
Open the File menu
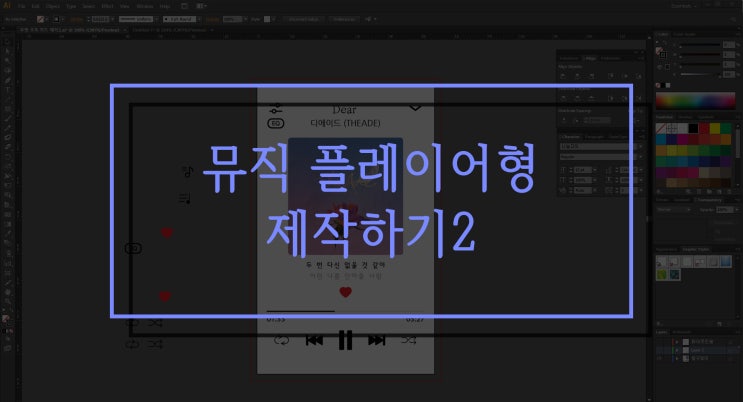[x=21, y=6]
